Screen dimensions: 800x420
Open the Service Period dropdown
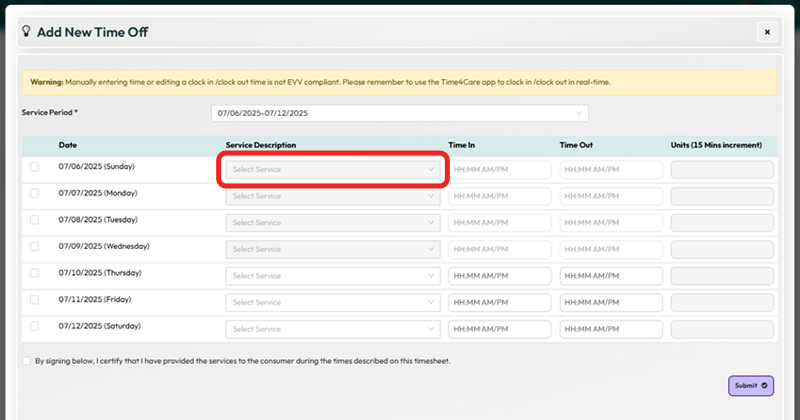[x=399, y=113]
